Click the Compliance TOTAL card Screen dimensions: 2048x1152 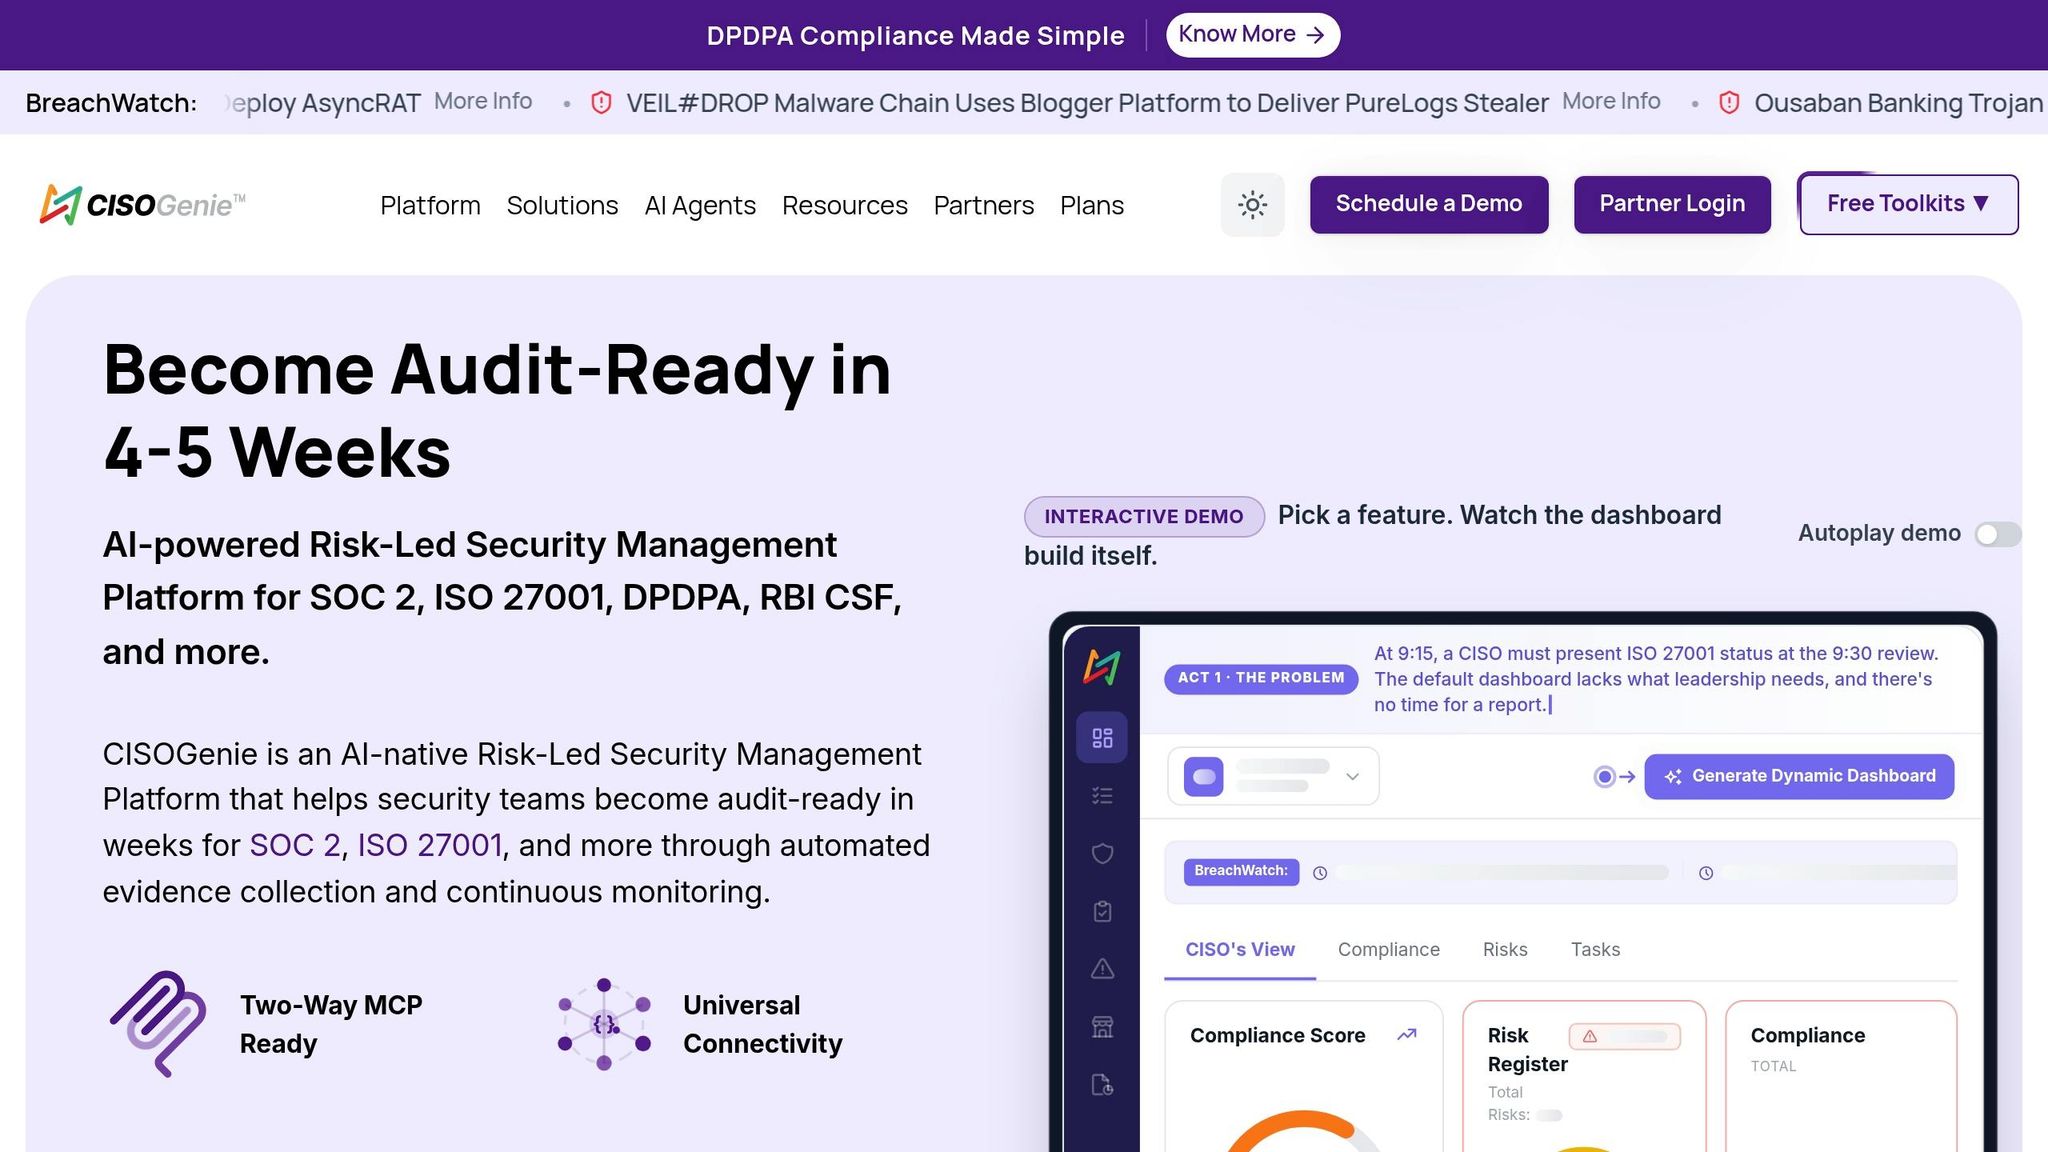(1841, 1077)
